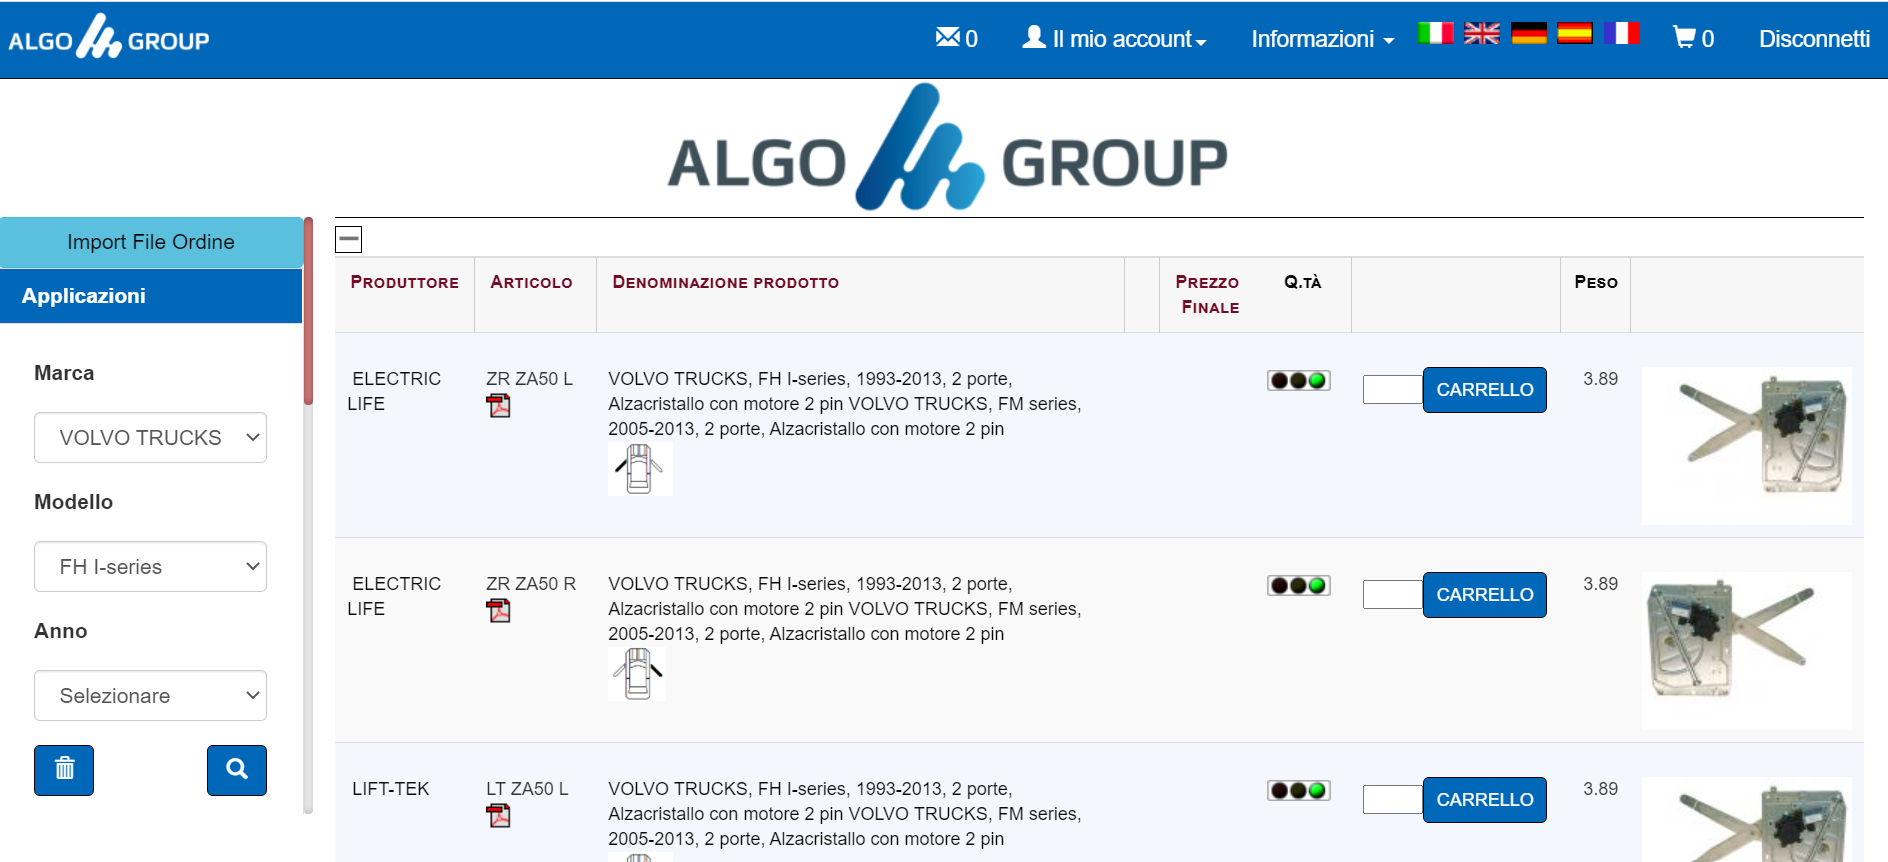Viewport: 1888px width, 862px height.
Task: Switch language to English flag
Action: coord(1482,33)
